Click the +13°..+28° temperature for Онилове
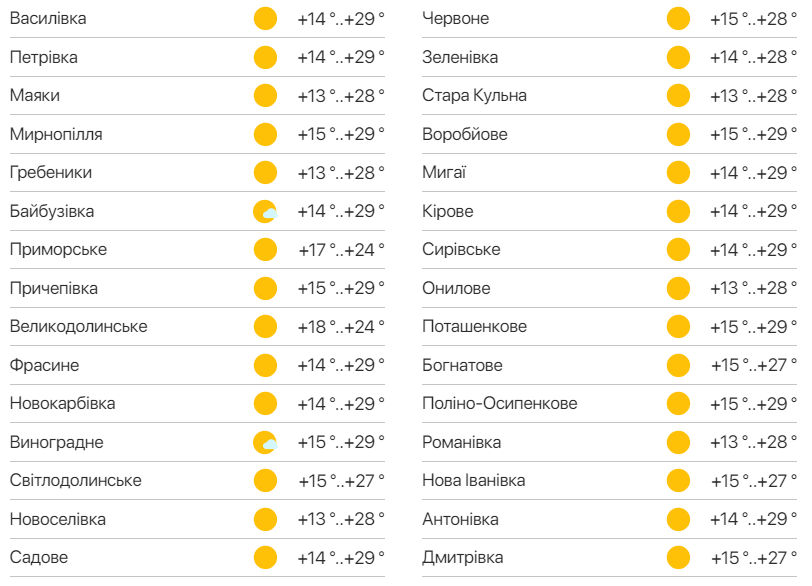This screenshot has width=812, height=586. 753,288
